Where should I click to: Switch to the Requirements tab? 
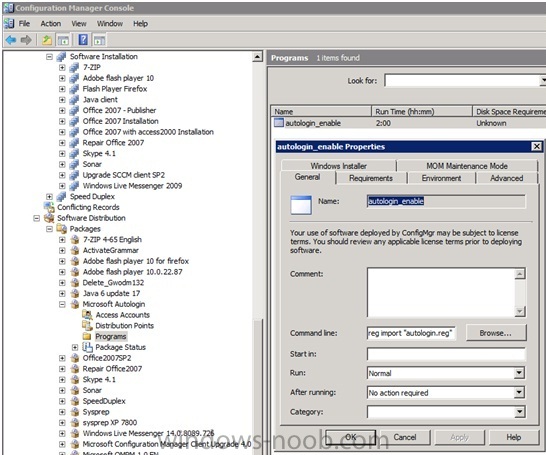click(x=371, y=178)
